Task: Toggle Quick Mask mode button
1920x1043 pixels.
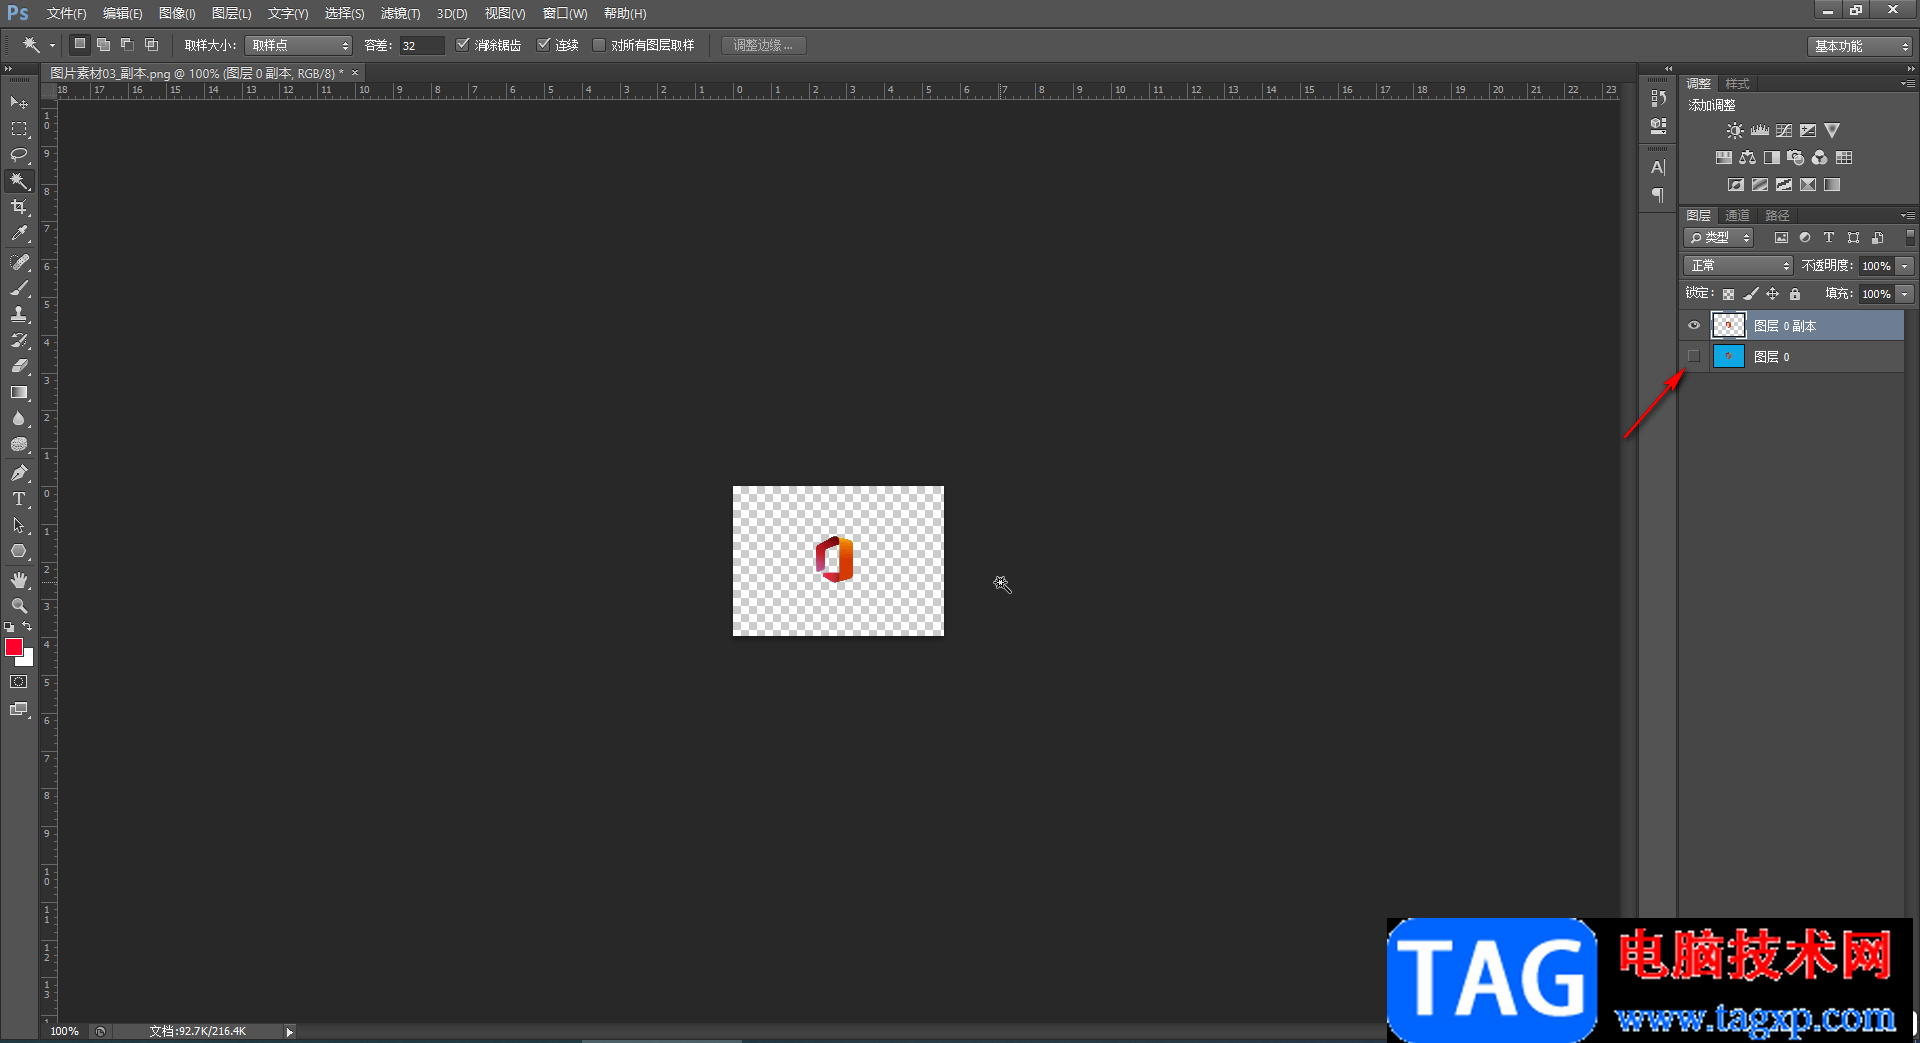Action: click(x=19, y=682)
